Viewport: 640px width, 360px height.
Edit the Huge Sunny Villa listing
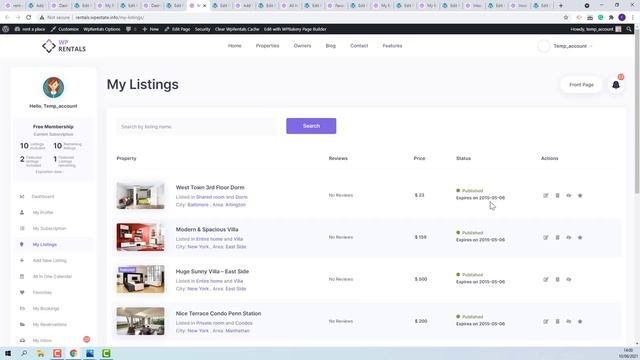point(546,280)
